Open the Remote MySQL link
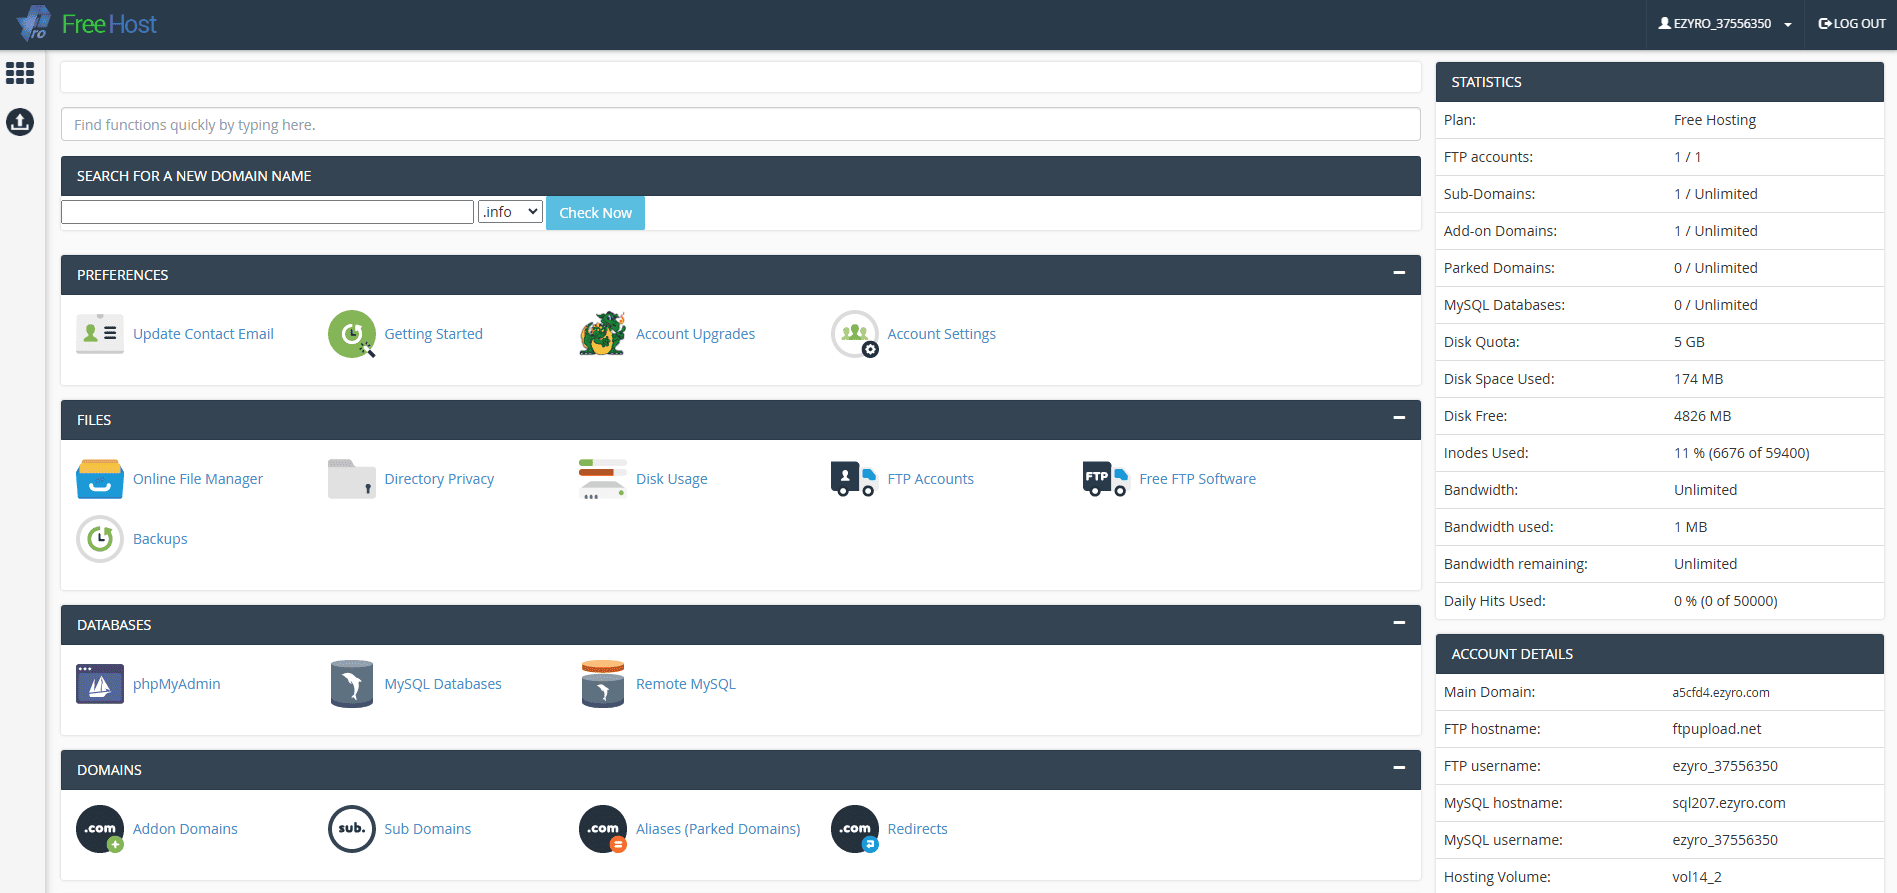 coord(685,684)
